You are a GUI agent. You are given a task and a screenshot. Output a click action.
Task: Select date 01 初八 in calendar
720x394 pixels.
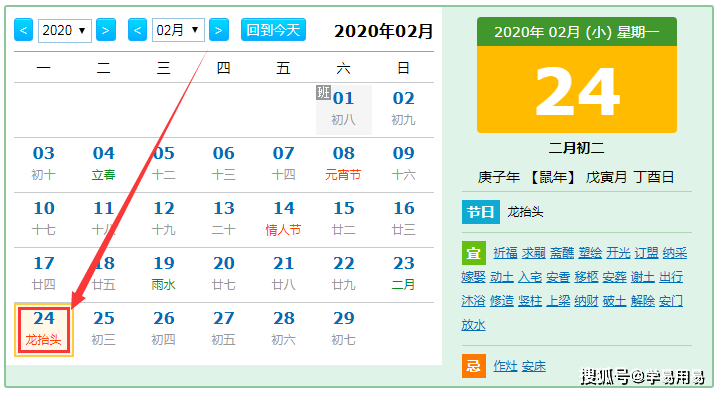coord(343,109)
